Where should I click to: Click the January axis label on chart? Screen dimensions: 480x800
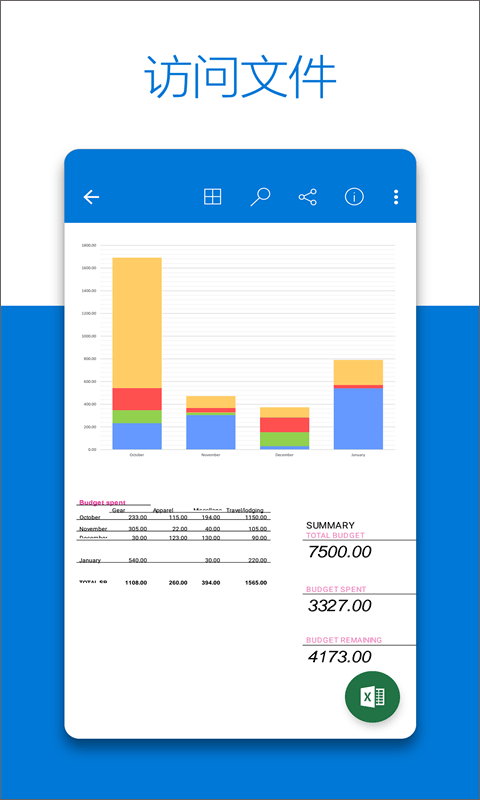358,455
